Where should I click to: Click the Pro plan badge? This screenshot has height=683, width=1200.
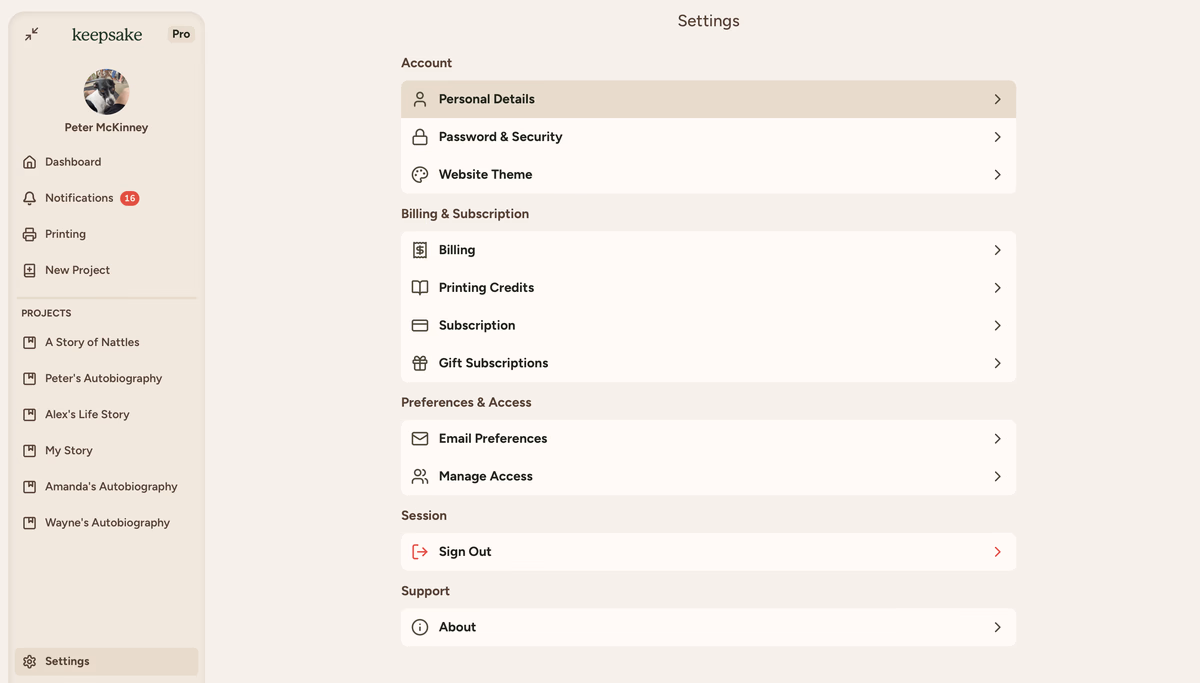click(181, 34)
